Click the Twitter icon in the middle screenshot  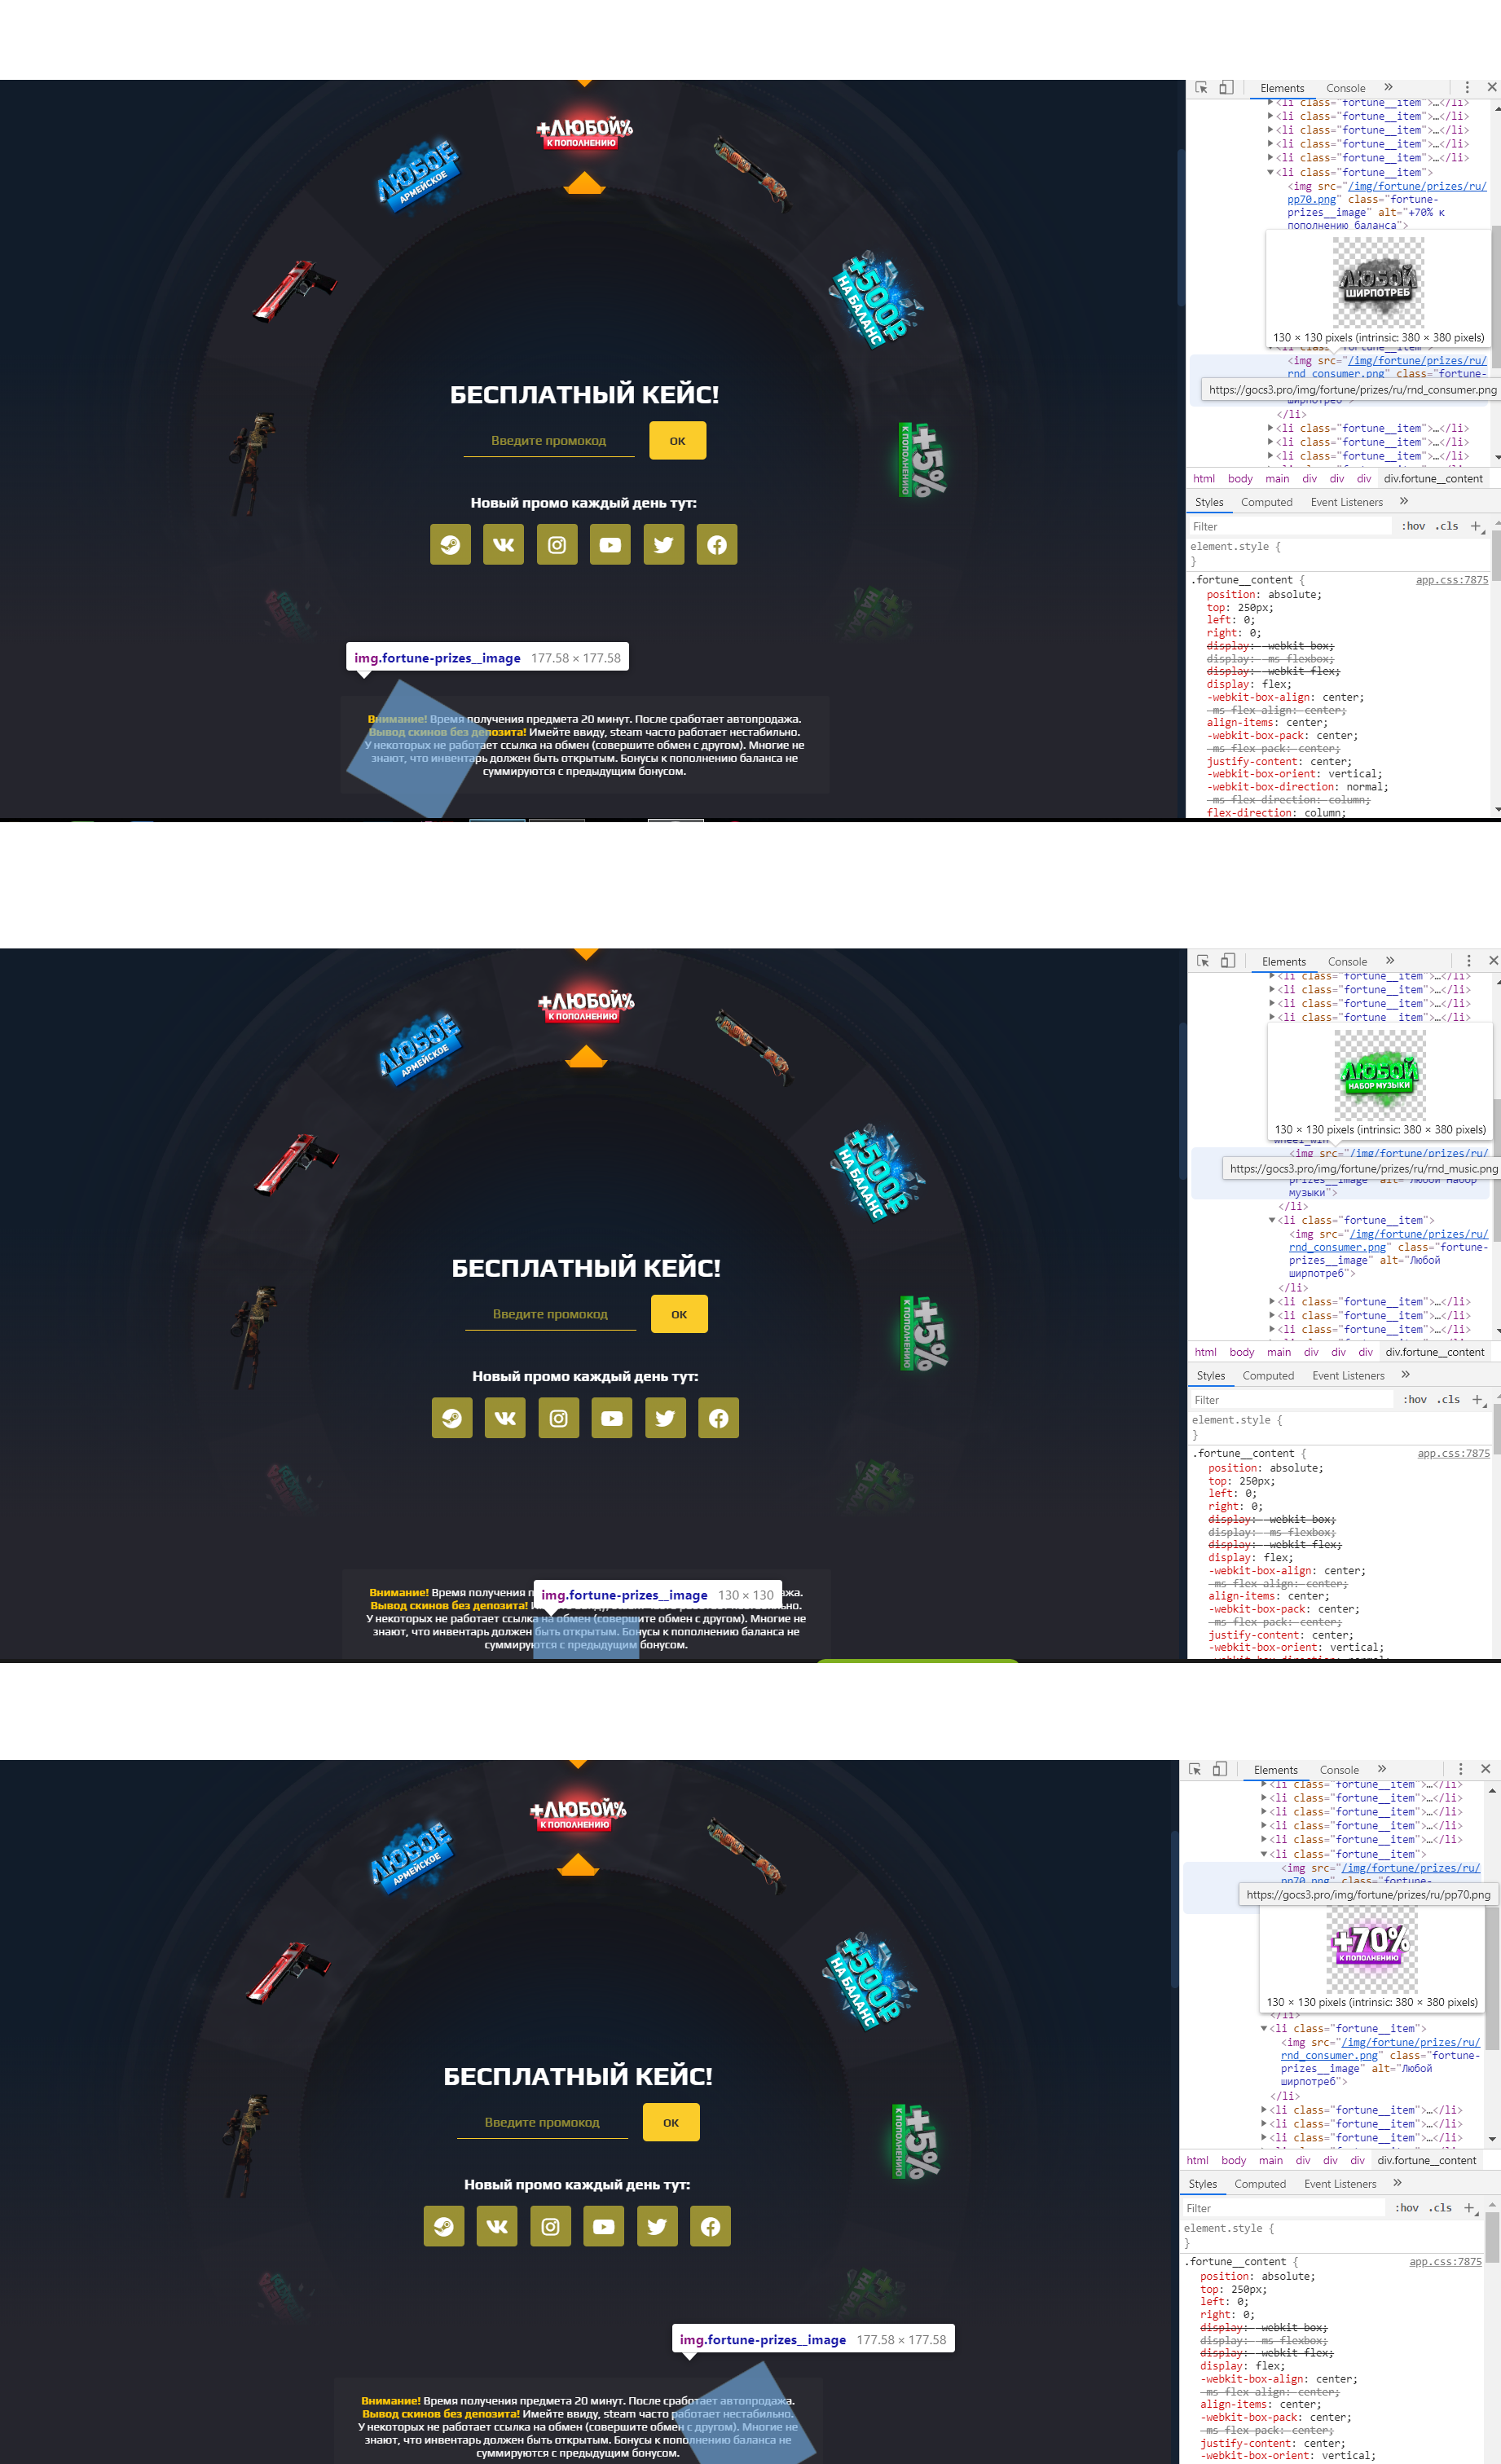point(665,1418)
